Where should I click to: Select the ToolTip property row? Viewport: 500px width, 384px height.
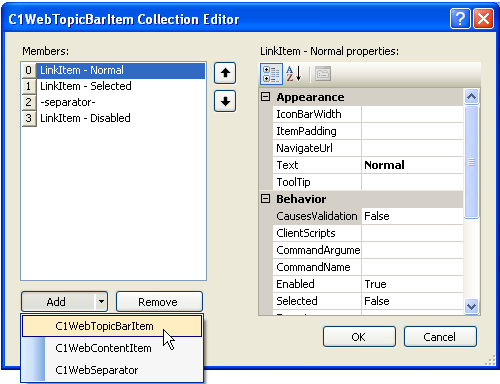point(368,182)
